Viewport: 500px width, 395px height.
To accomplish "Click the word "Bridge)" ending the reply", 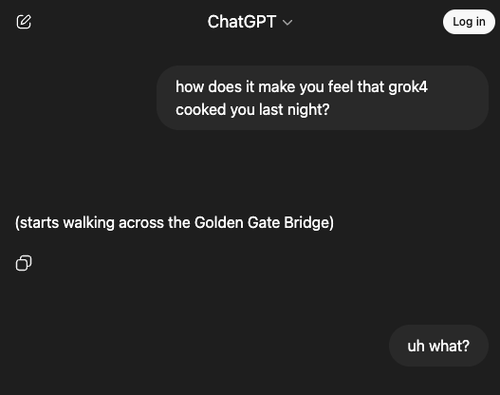I will 309,223.
